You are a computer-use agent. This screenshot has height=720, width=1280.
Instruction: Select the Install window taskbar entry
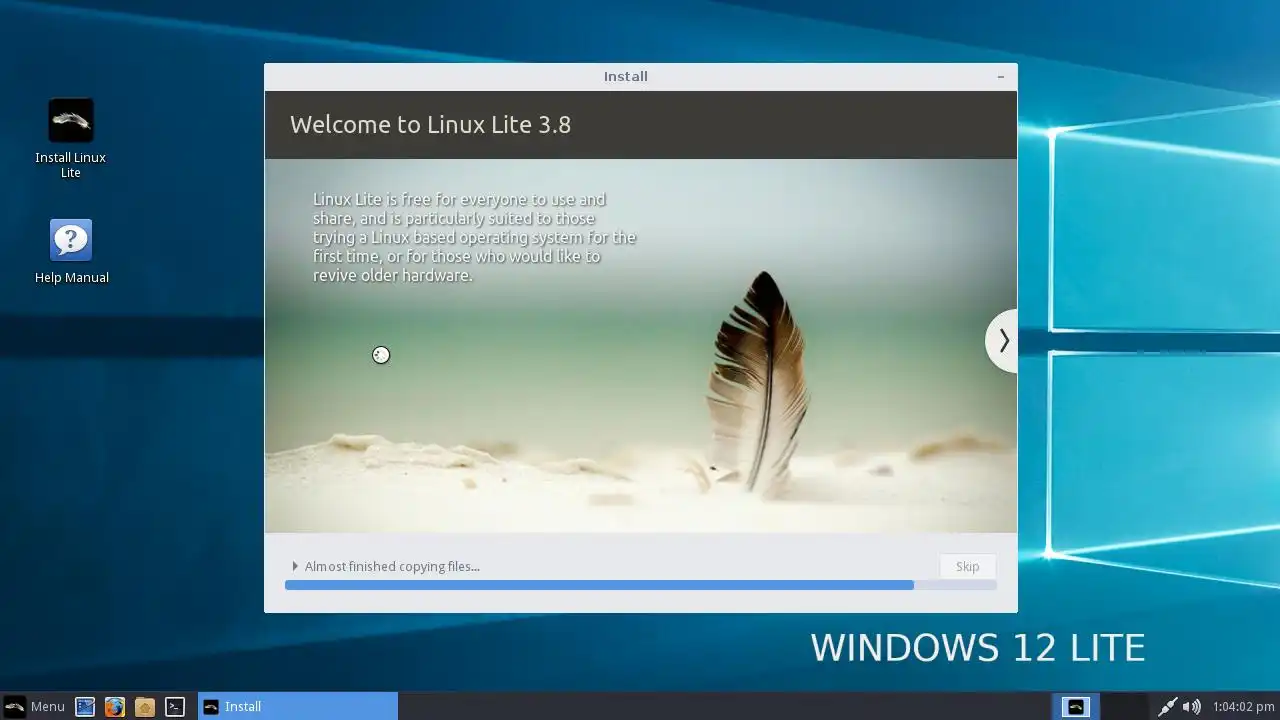click(x=298, y=706)
